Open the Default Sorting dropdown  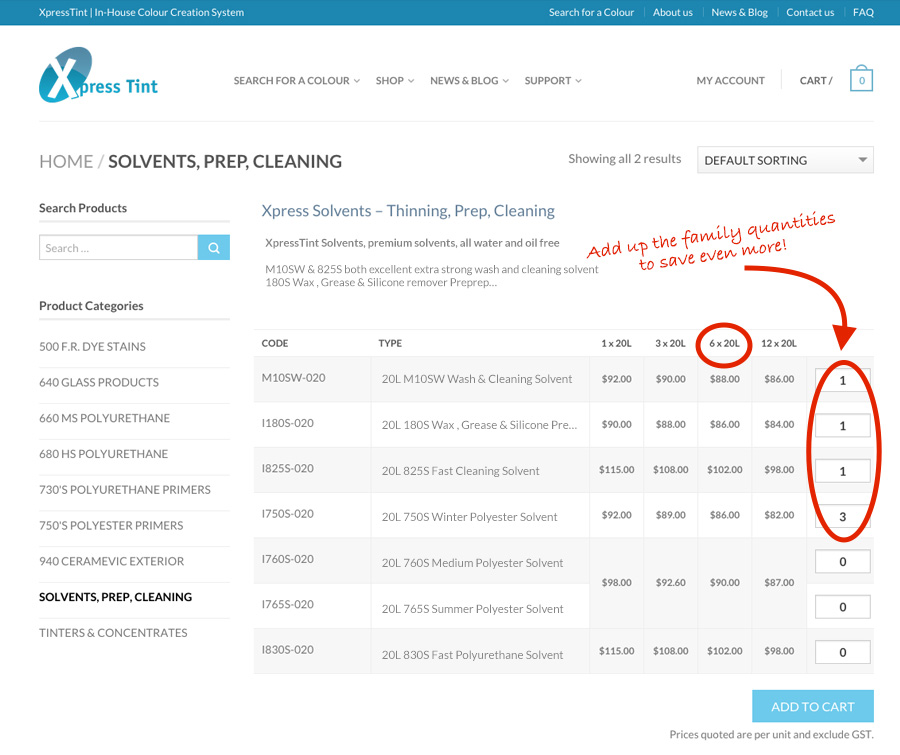tap(785, 160)
